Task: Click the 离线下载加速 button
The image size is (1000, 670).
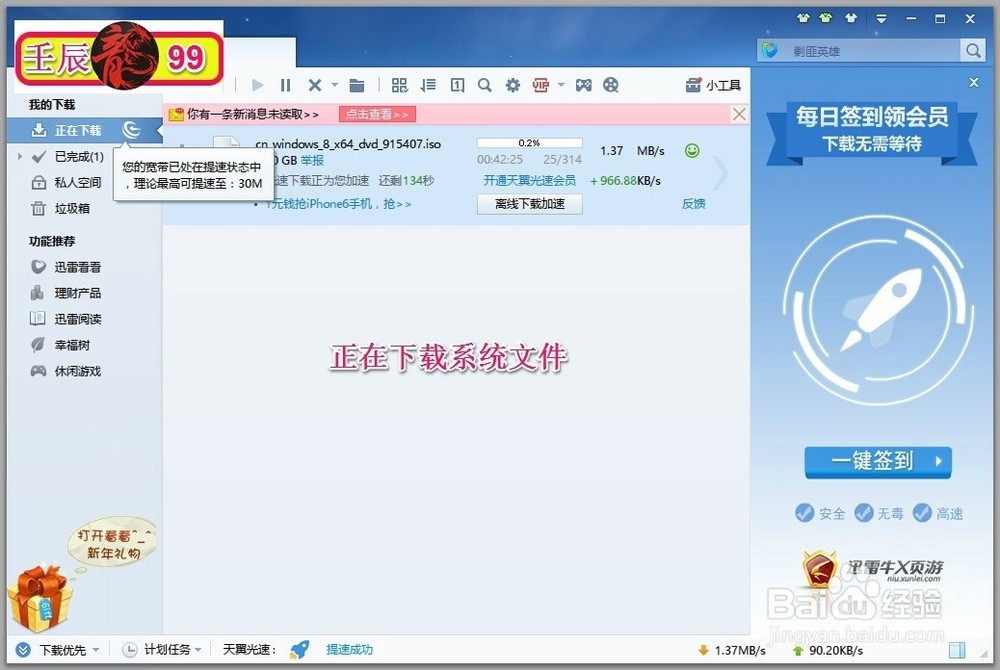Action: [529, 203]
